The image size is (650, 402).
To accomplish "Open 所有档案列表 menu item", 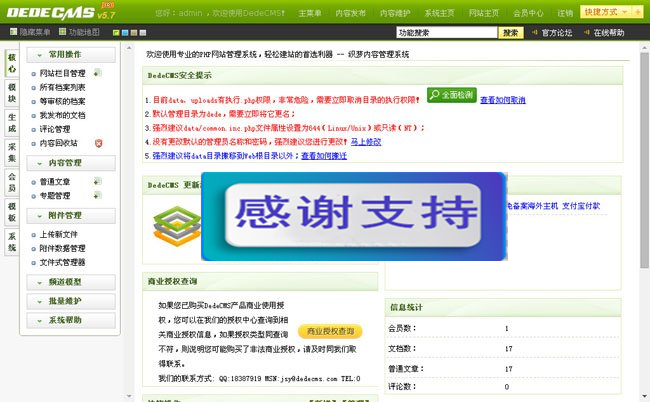I will 62,87.
